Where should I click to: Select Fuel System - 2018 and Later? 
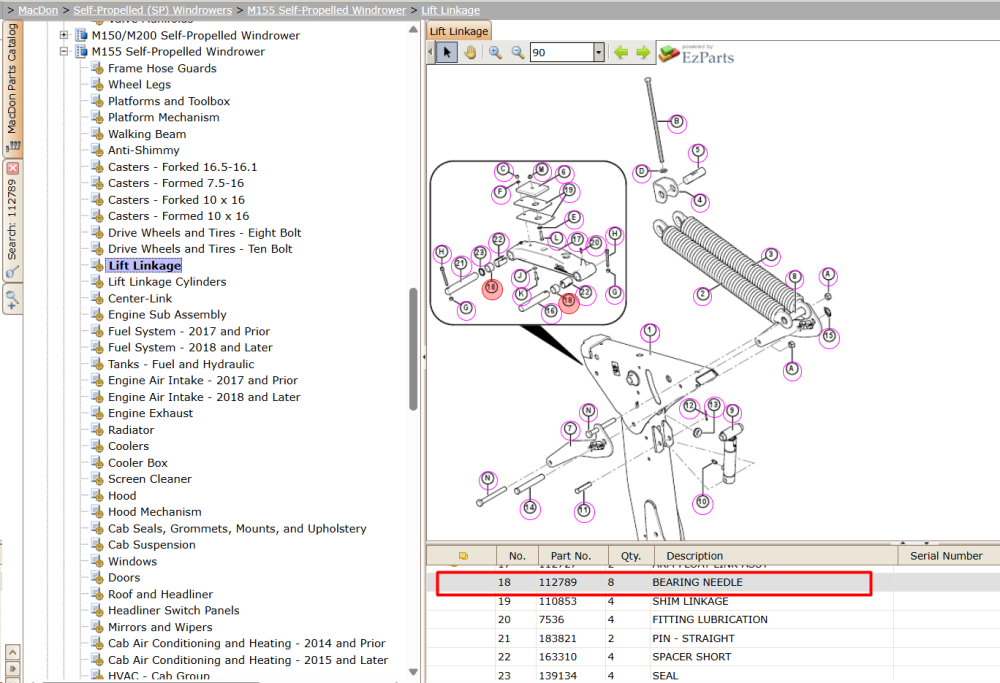190,347
